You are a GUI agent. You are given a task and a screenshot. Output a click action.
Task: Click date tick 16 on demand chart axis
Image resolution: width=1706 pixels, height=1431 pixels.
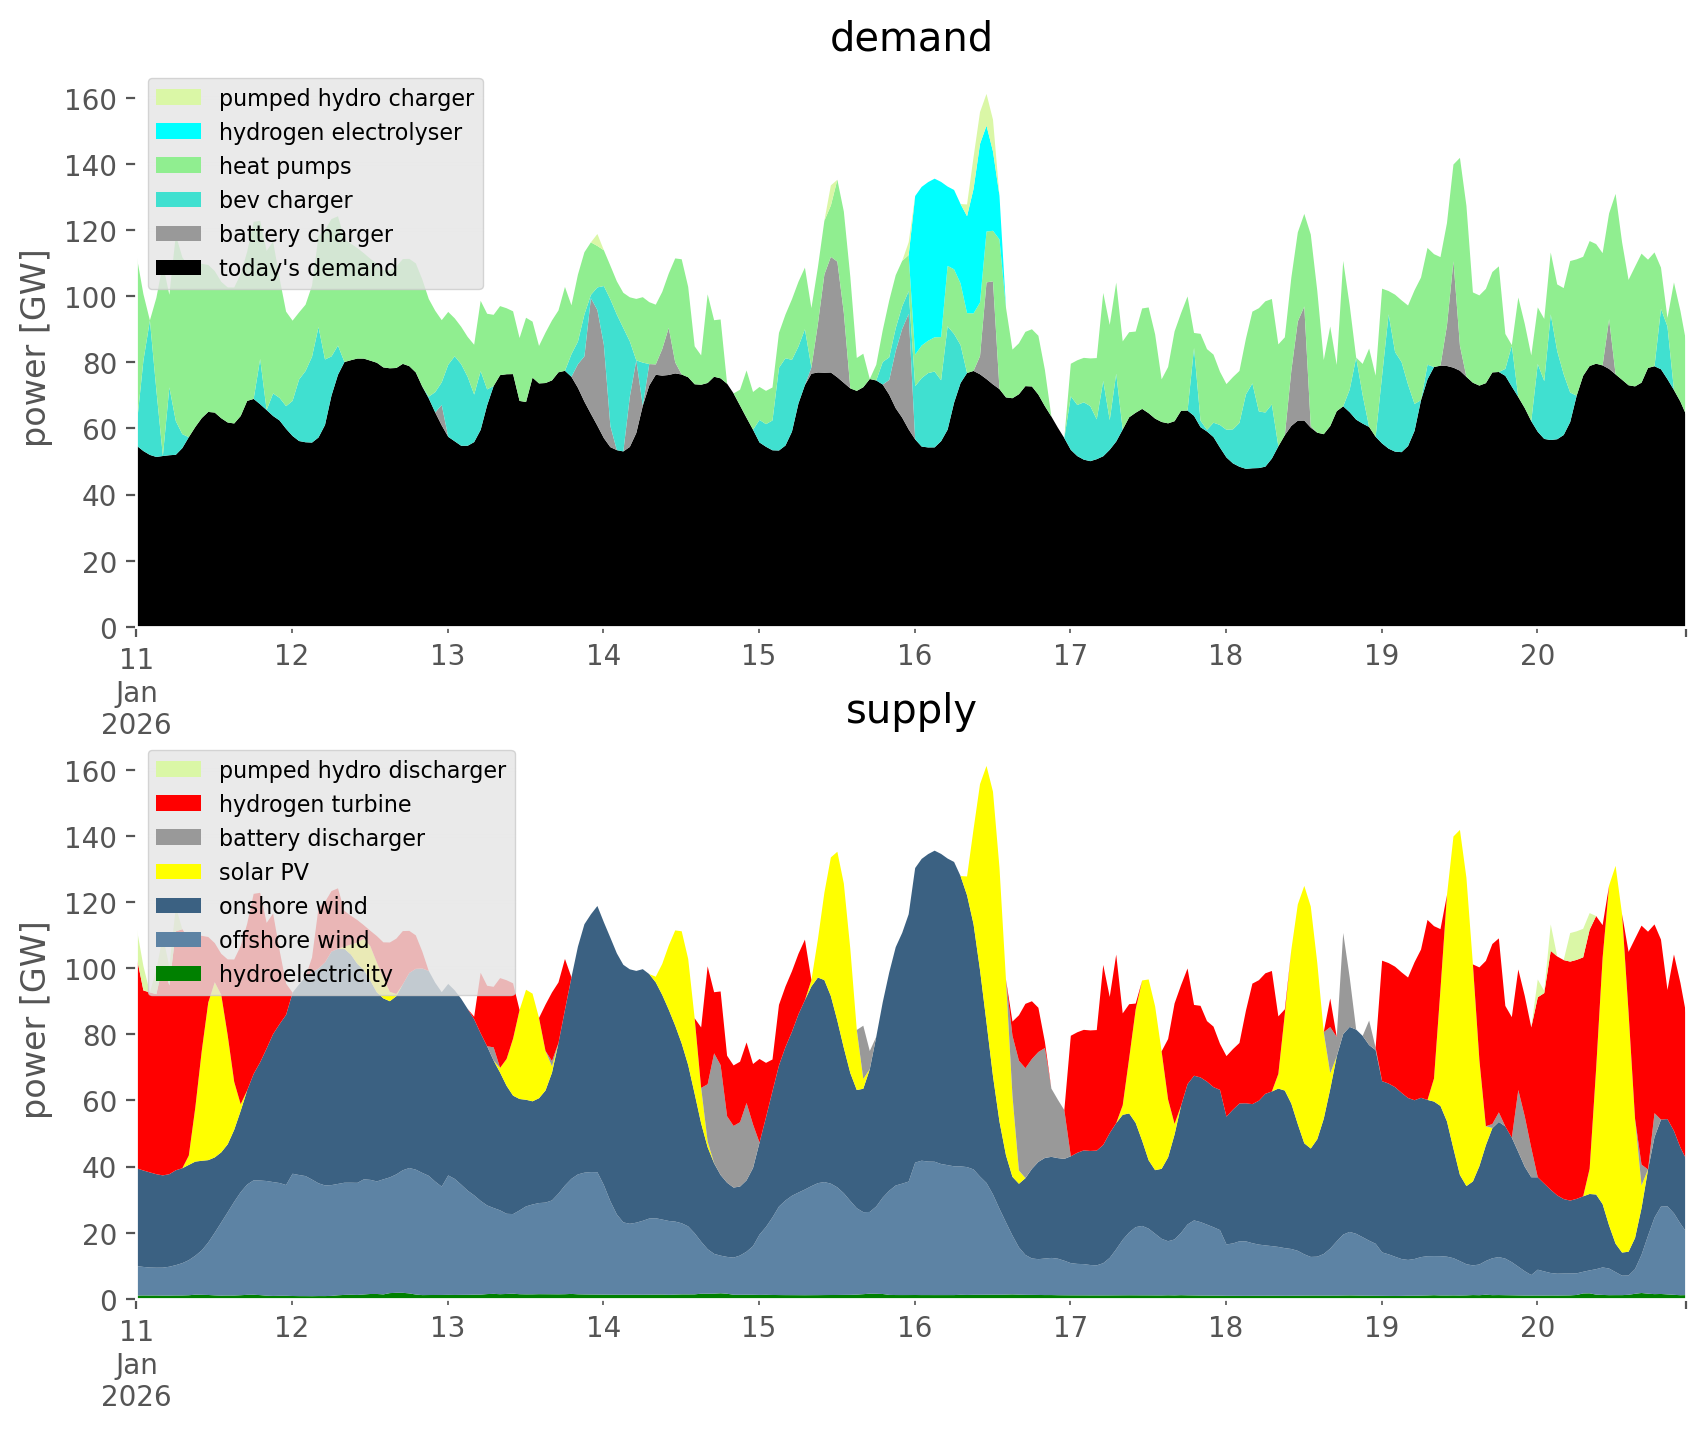click(x=914, y=656)
